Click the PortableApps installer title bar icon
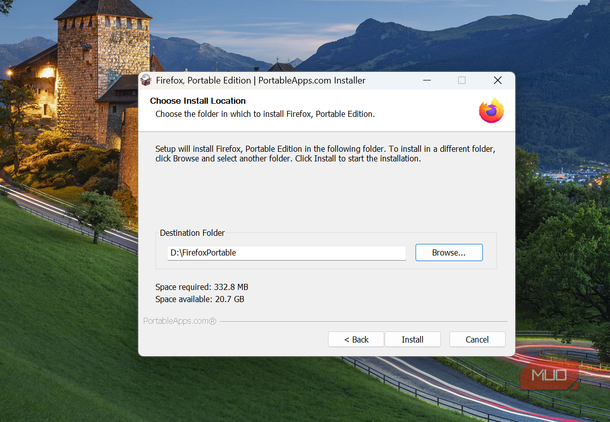Image resolution: width=610 pixels, height=422 pixels. coord(146,80)
